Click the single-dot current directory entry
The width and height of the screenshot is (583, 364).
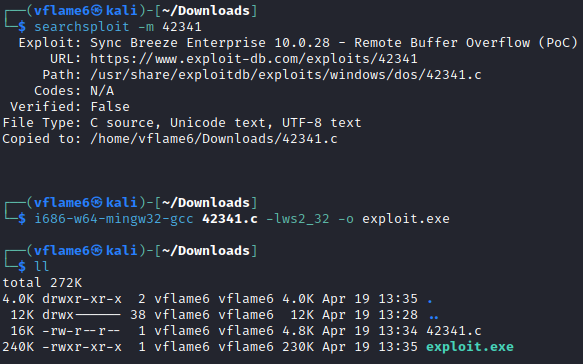pyautogui.click(x=430, y=301)
